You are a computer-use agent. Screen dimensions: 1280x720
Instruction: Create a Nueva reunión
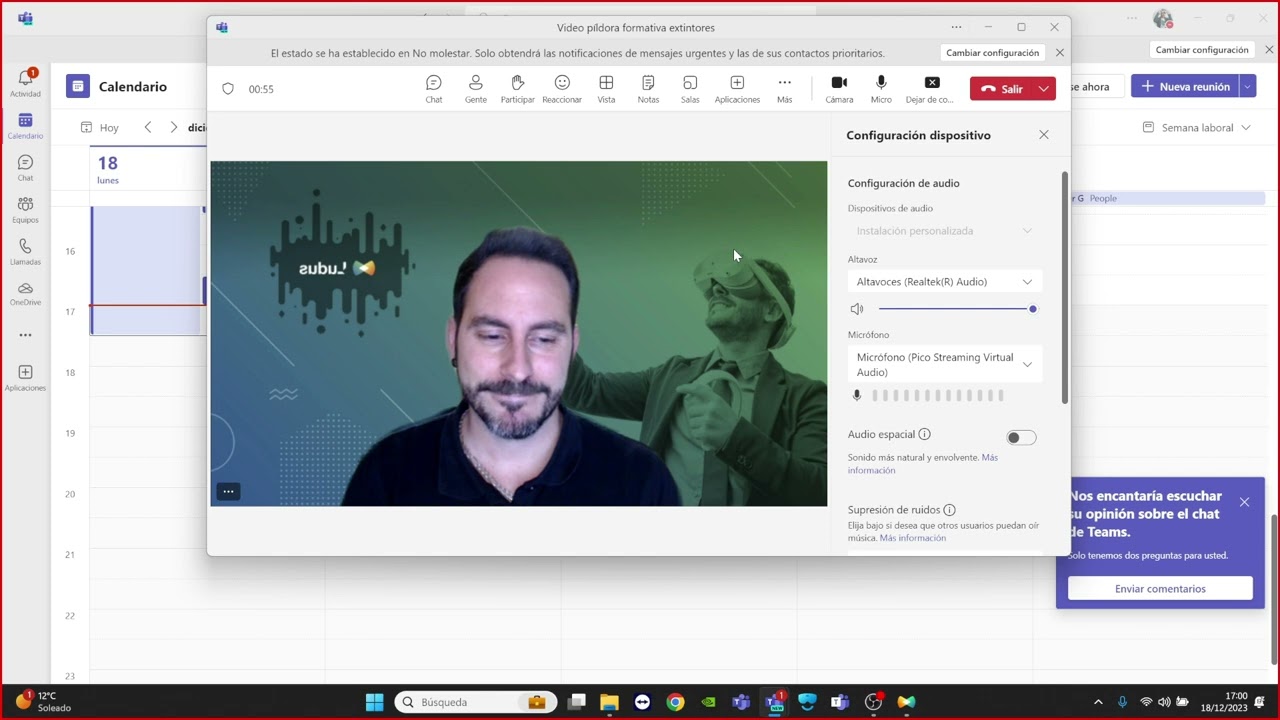click(x=1185, y=87)
